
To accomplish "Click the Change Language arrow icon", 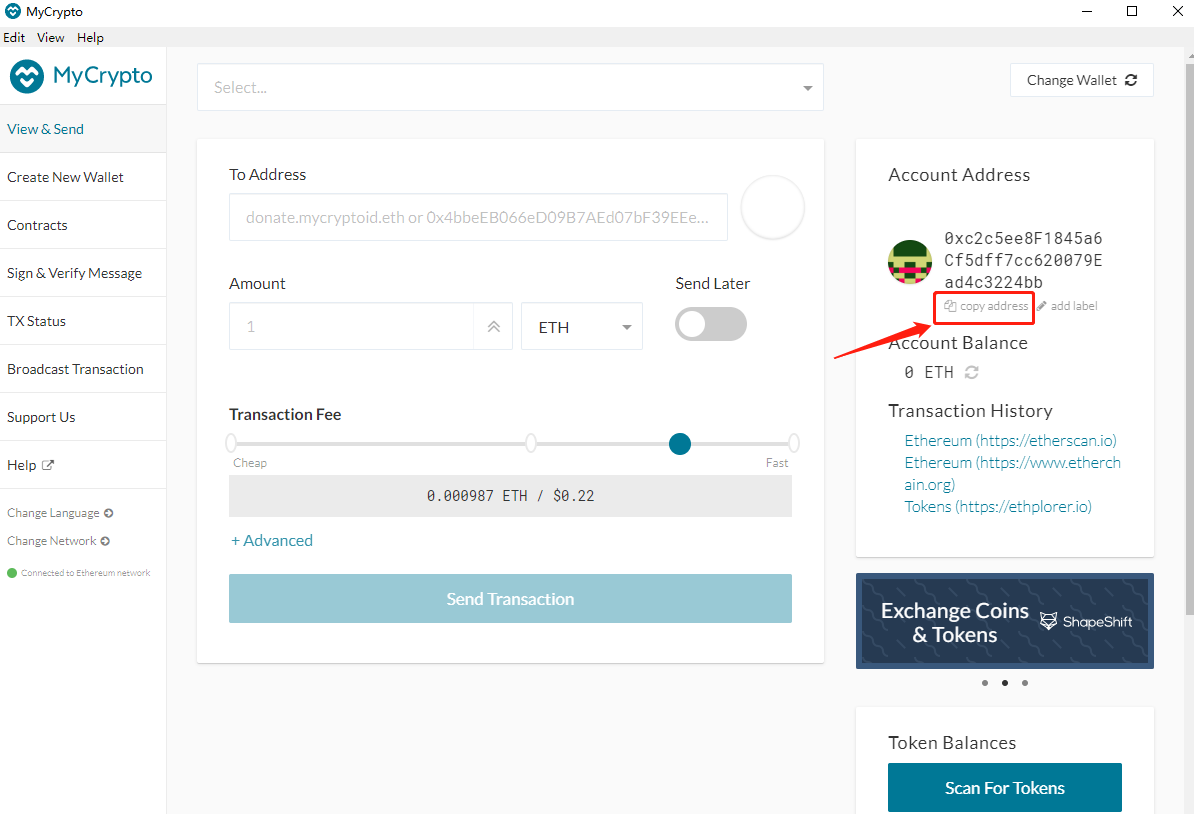I will coord(109,513).
